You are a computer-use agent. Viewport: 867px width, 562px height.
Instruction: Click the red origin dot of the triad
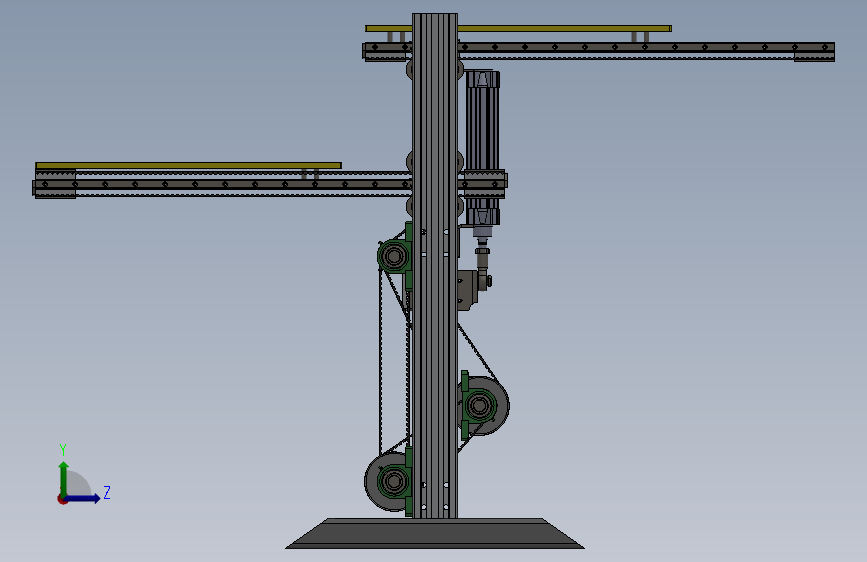coord(62,499)
